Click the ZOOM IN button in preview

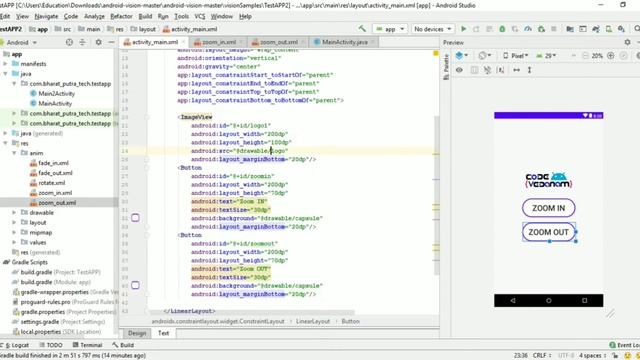(549, 208)
